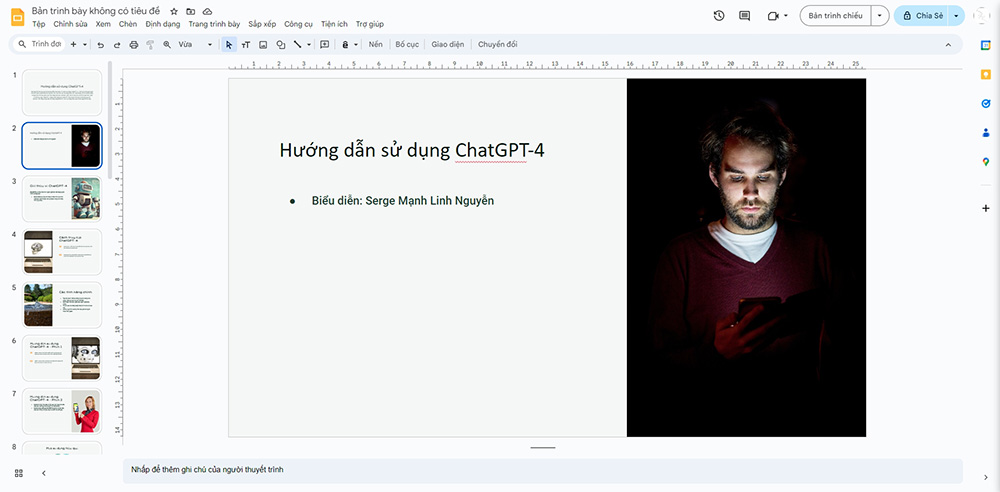This screenshot has width=1000, height=492.
Task: Collapse the slide filmstrip panel
Action: (44, 473)
